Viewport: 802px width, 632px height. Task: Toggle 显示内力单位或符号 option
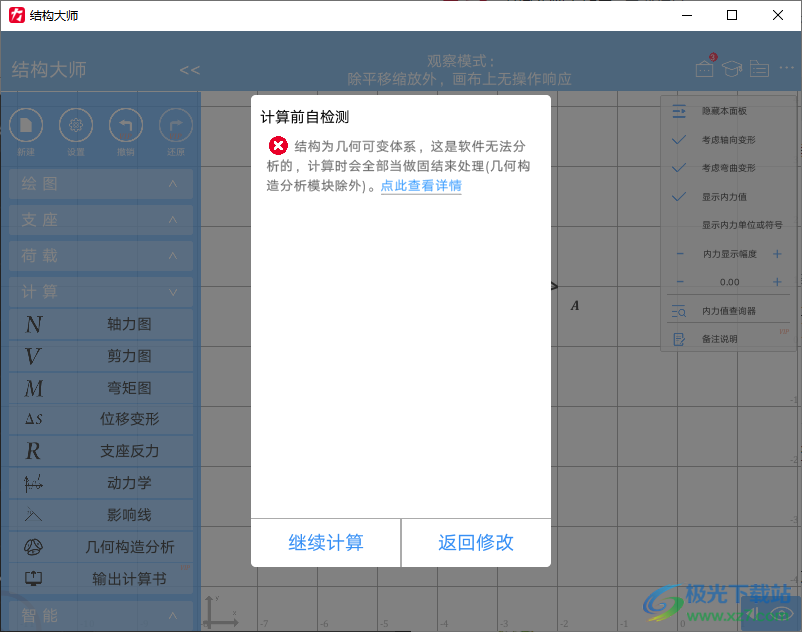click(x=742, y=225)
